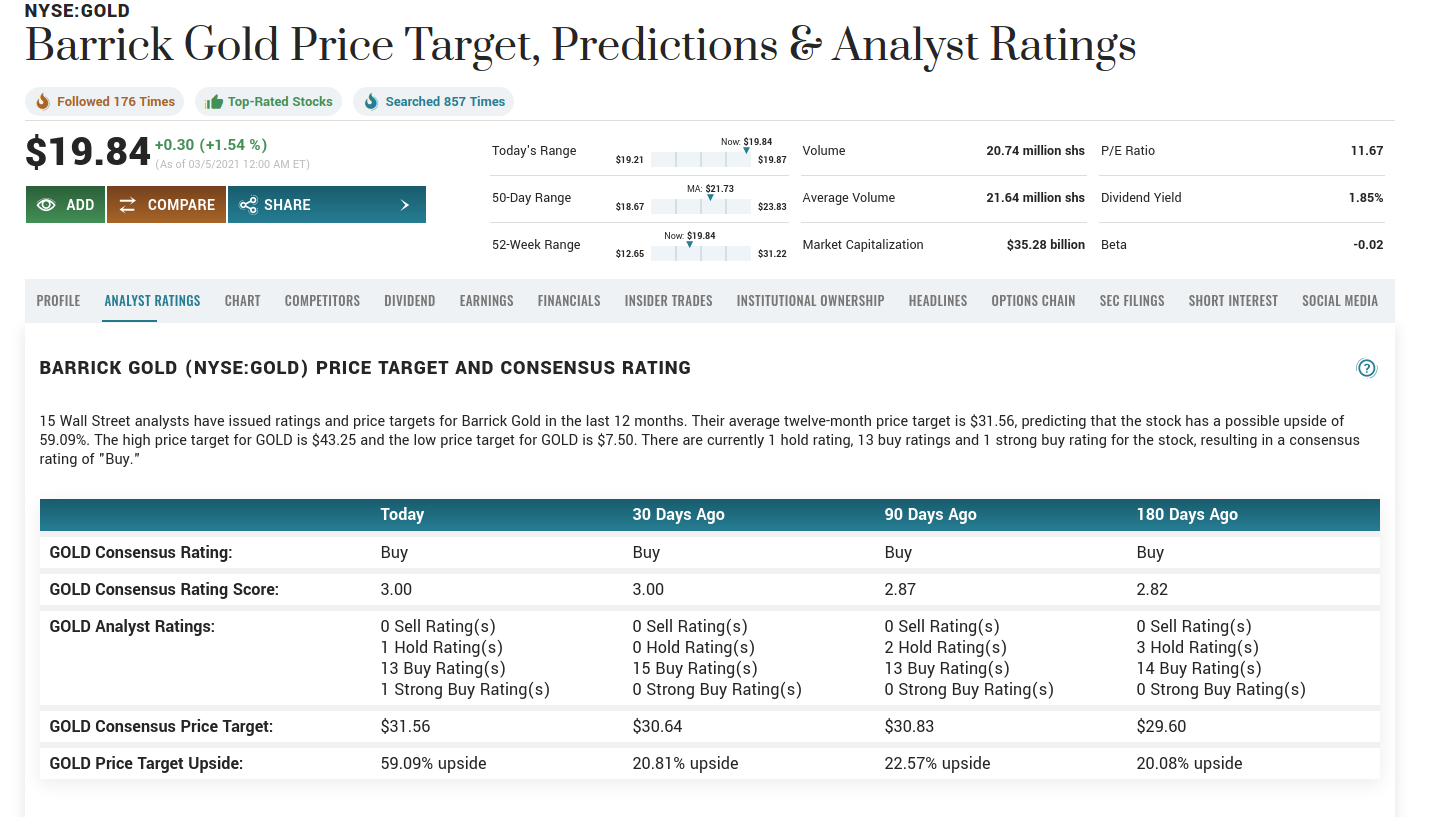Screen dimensions: 1452x817
Task: Open the help question mark icon
Action: point(1366,369)
